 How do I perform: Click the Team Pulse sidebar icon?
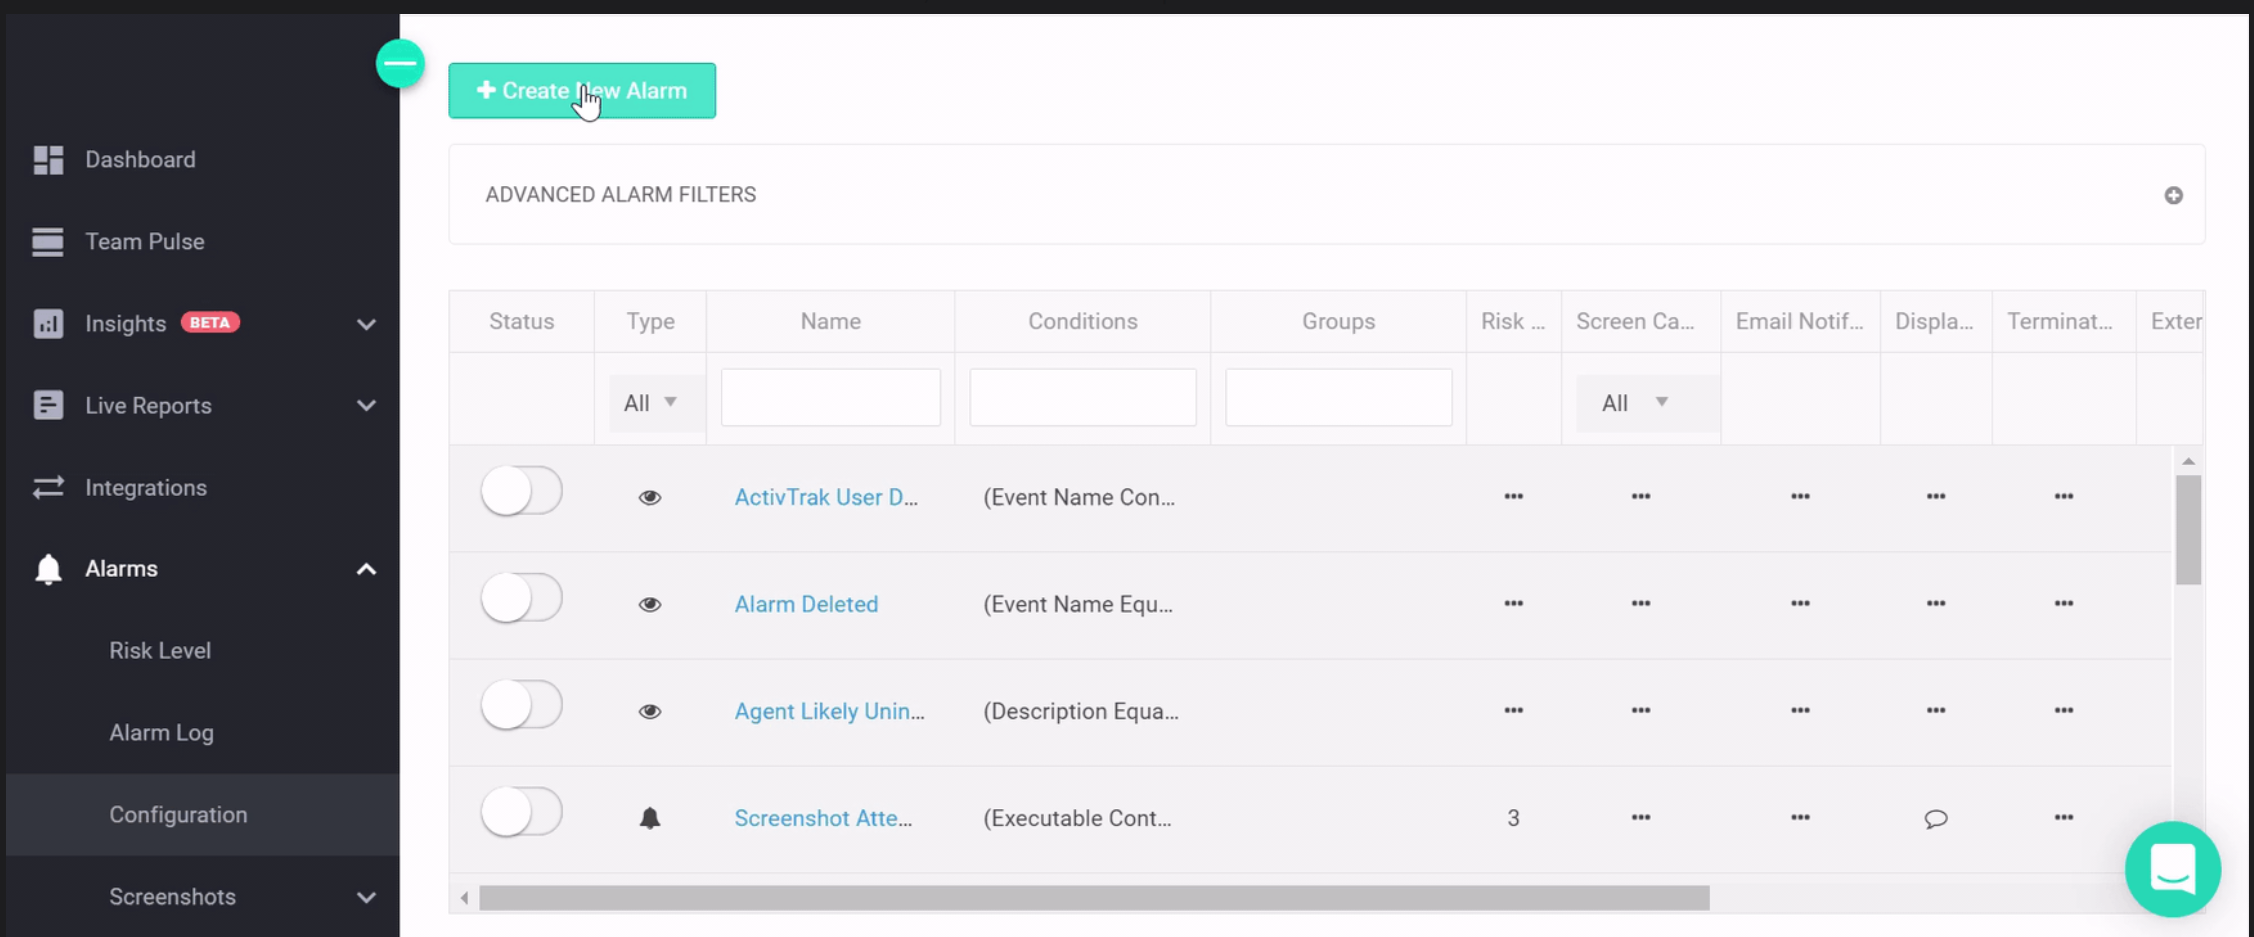point(48,242)
